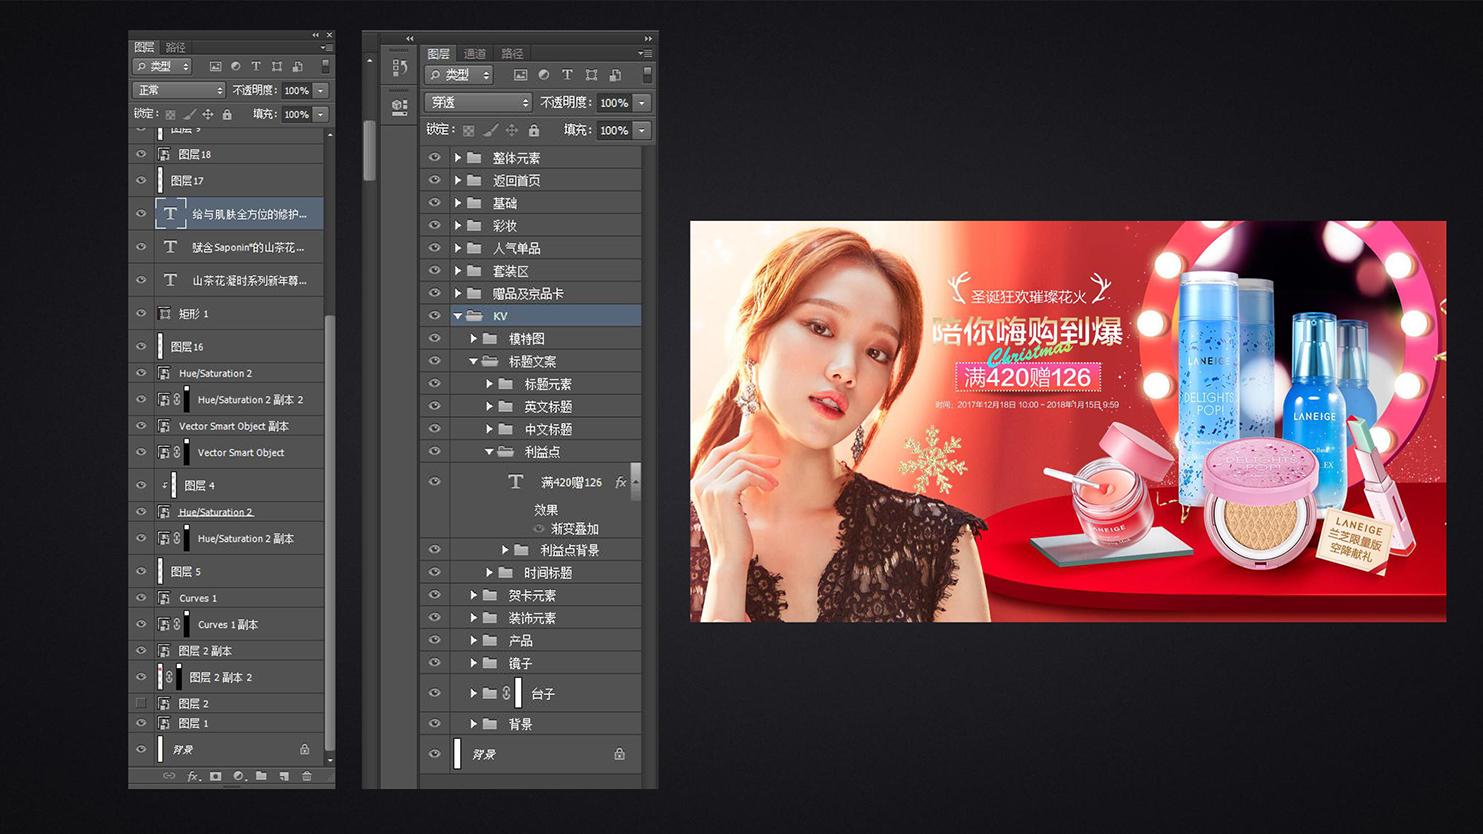Open opacity slider arrow in left panel
The height and width of the screenshot is (834, 1483).
point(321,91)
